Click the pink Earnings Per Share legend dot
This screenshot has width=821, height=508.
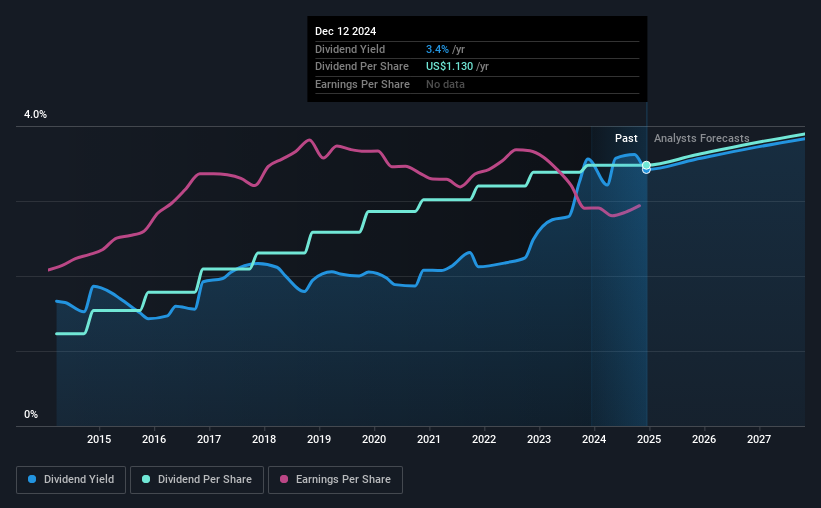click(x=284, y=479)
